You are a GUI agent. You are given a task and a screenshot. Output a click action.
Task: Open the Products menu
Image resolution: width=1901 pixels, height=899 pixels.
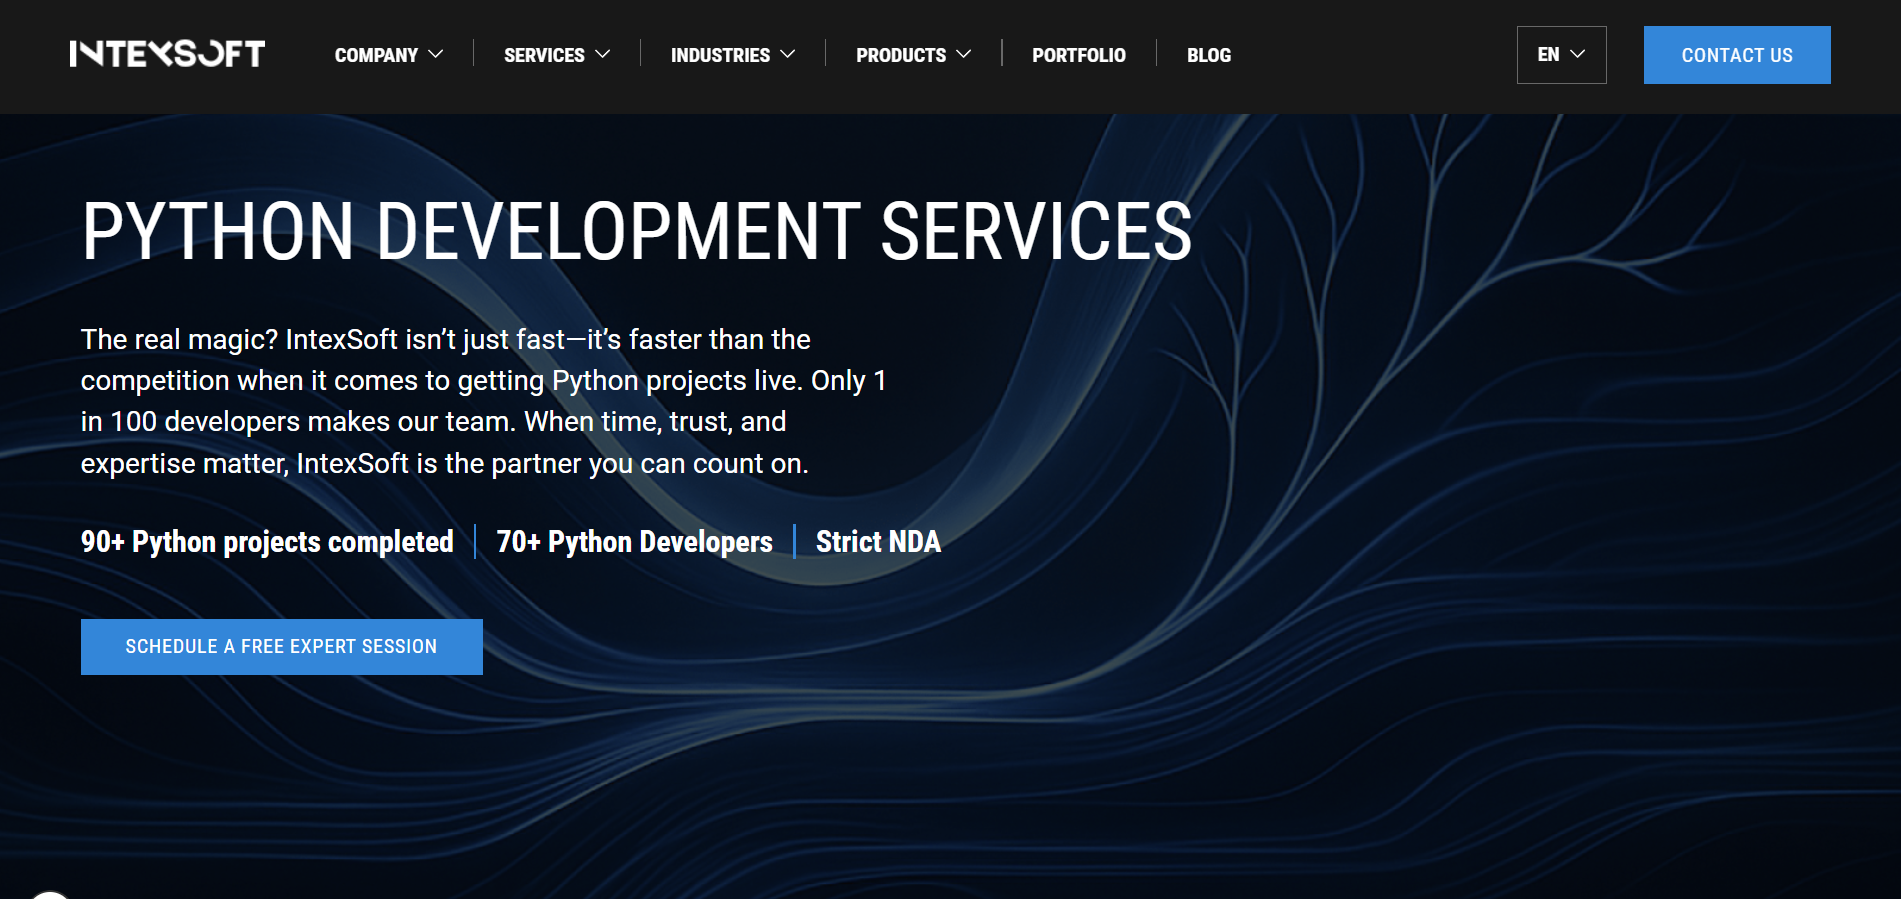click(900, 56)
